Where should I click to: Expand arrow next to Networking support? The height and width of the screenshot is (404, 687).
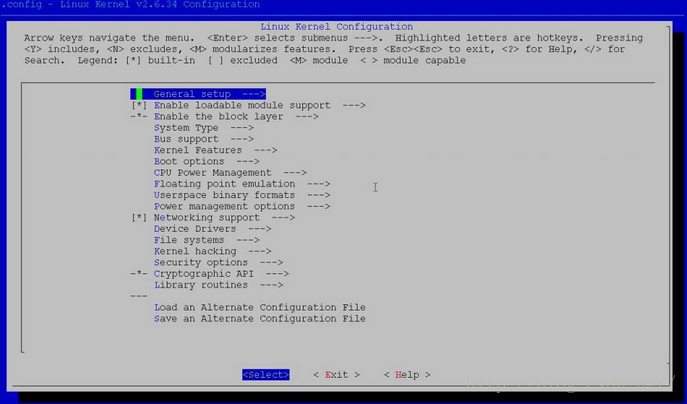tap(283, 218)
